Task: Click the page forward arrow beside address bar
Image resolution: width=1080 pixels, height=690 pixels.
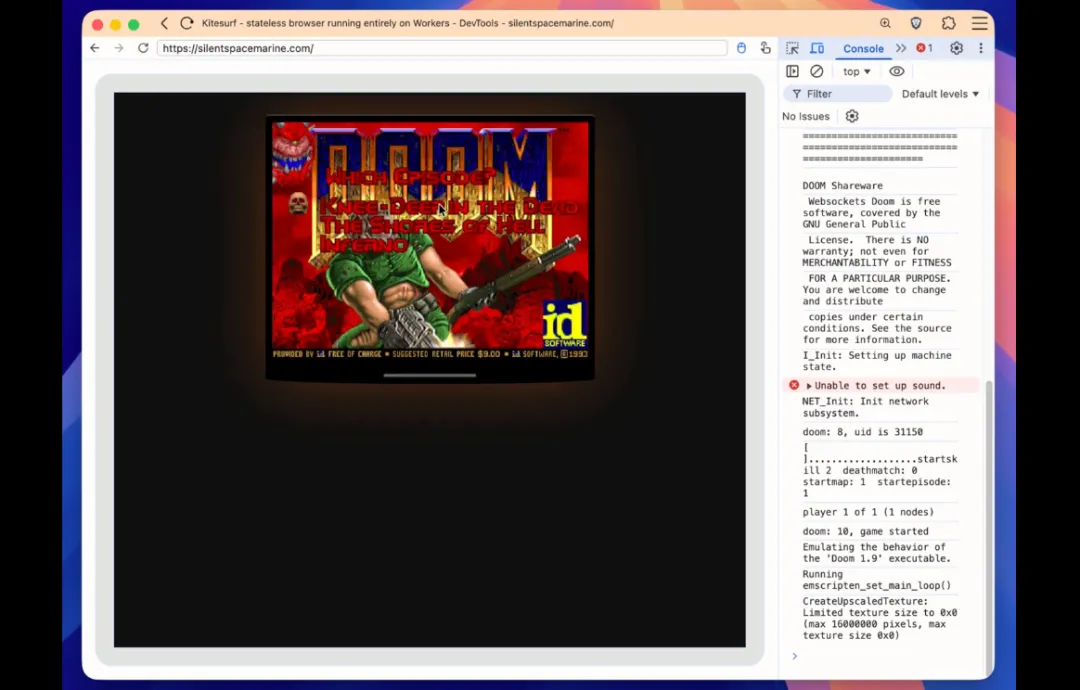Action: pyautogui.click(x=119, y=48)
